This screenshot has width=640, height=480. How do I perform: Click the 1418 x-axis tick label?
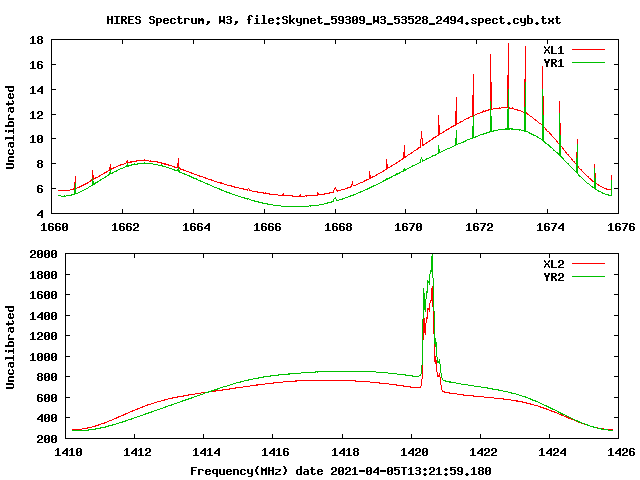(345, 452)
